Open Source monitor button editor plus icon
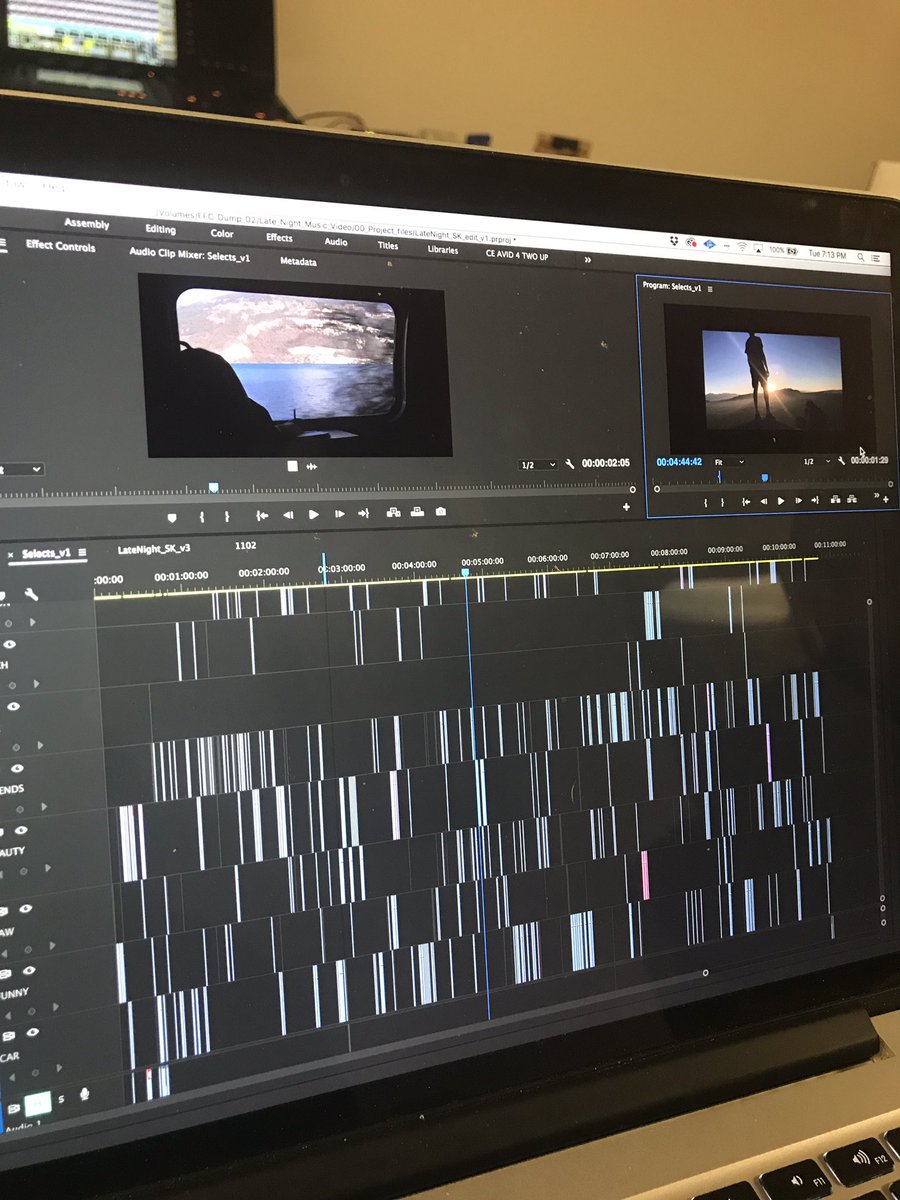Viewport: 900px width, 1200px height. point(627,507)
